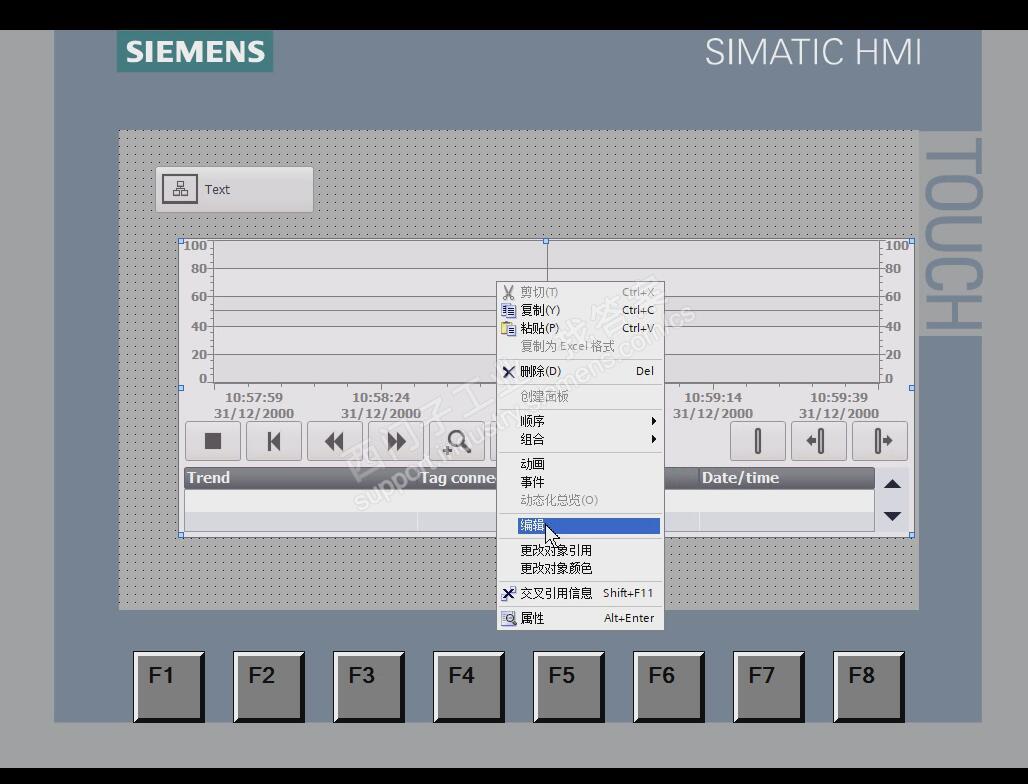Click the F6 function key
The width and height of the screenshot is (1028, 784).
pyautogui.click(x=669, y=687)
